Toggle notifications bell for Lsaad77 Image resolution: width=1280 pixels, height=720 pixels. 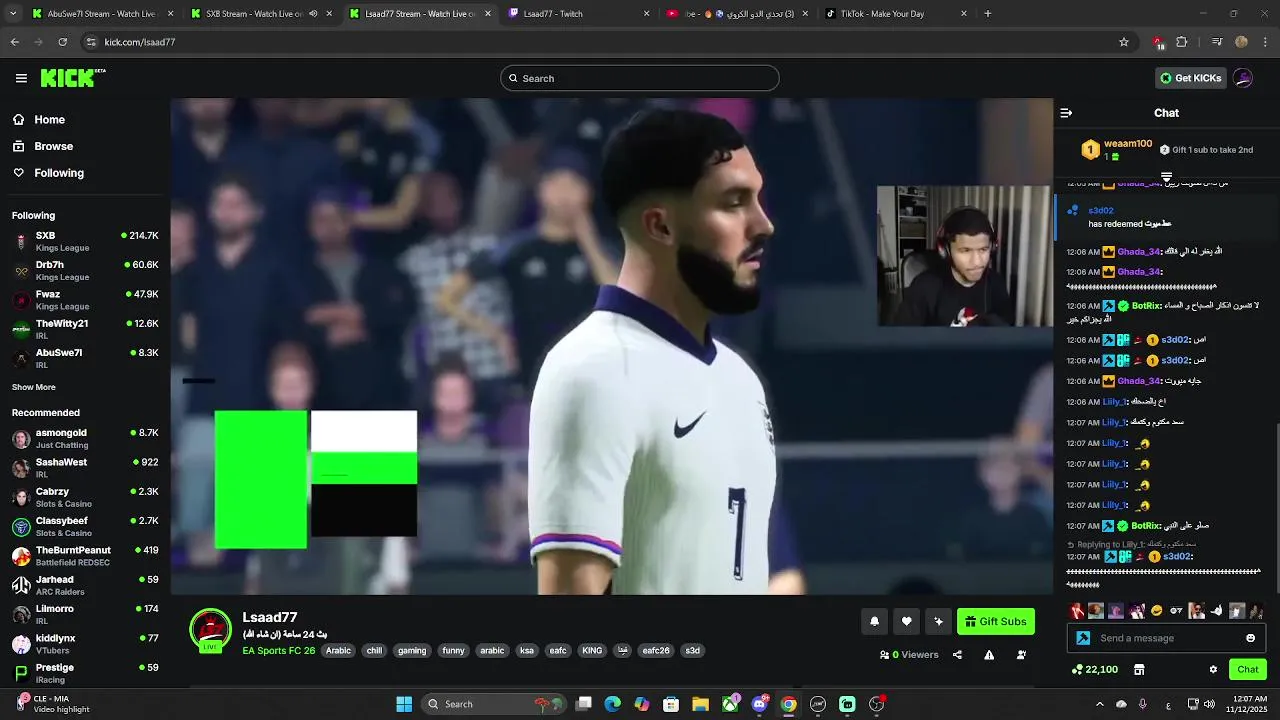(x=874, y=622)
